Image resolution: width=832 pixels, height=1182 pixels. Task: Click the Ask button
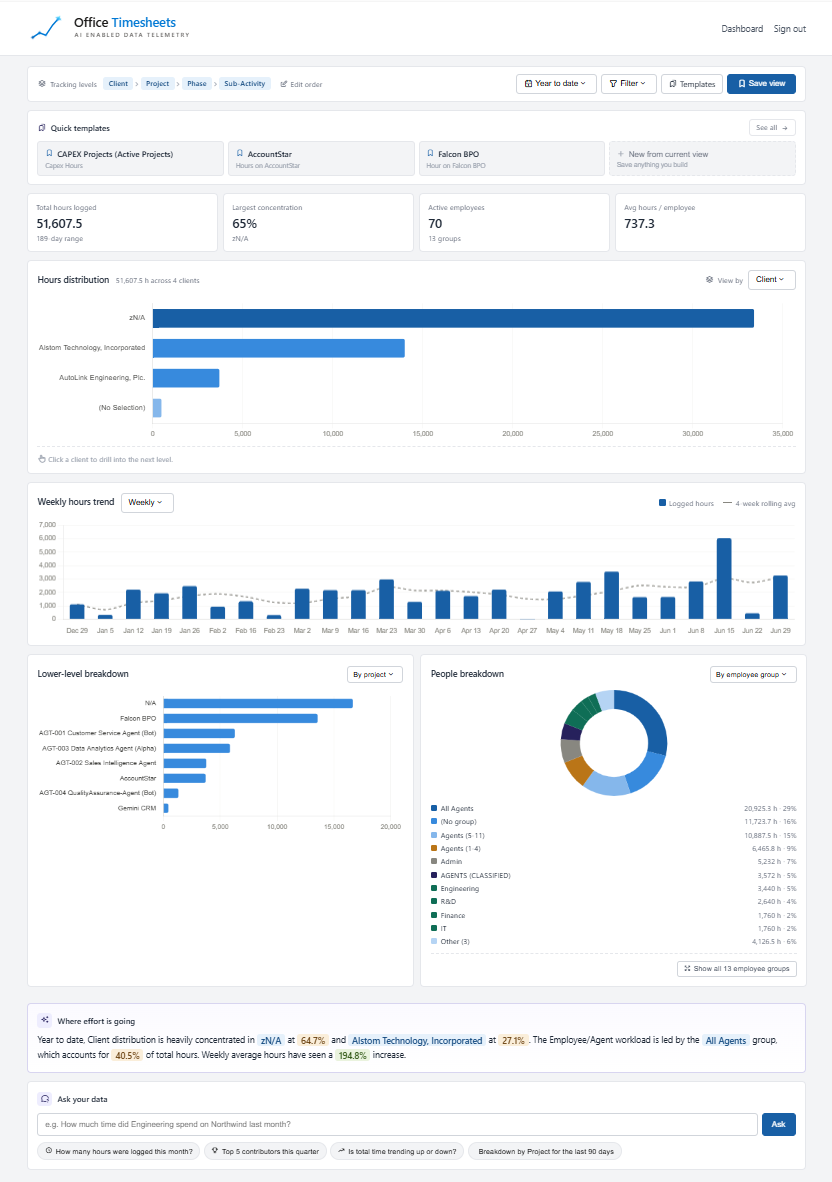778,1124
